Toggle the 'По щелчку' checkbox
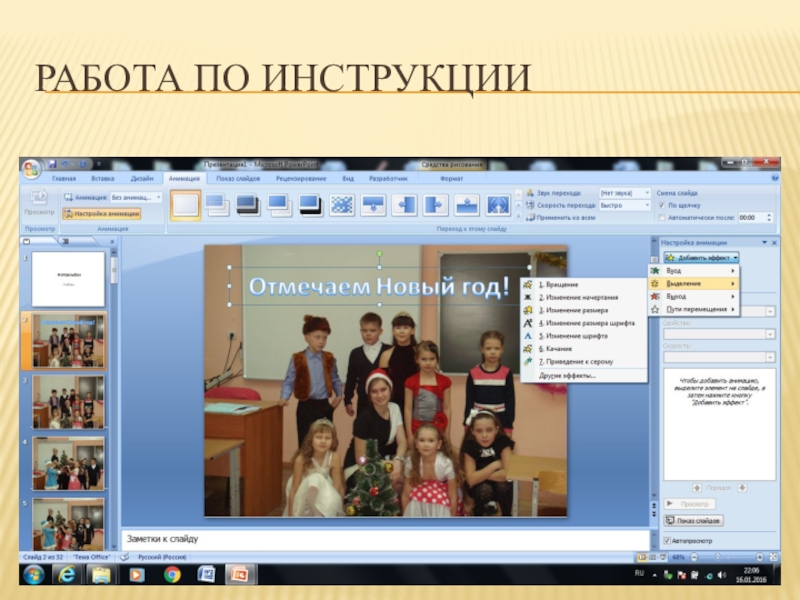The image size is (800, 600). tap(662, 205)
